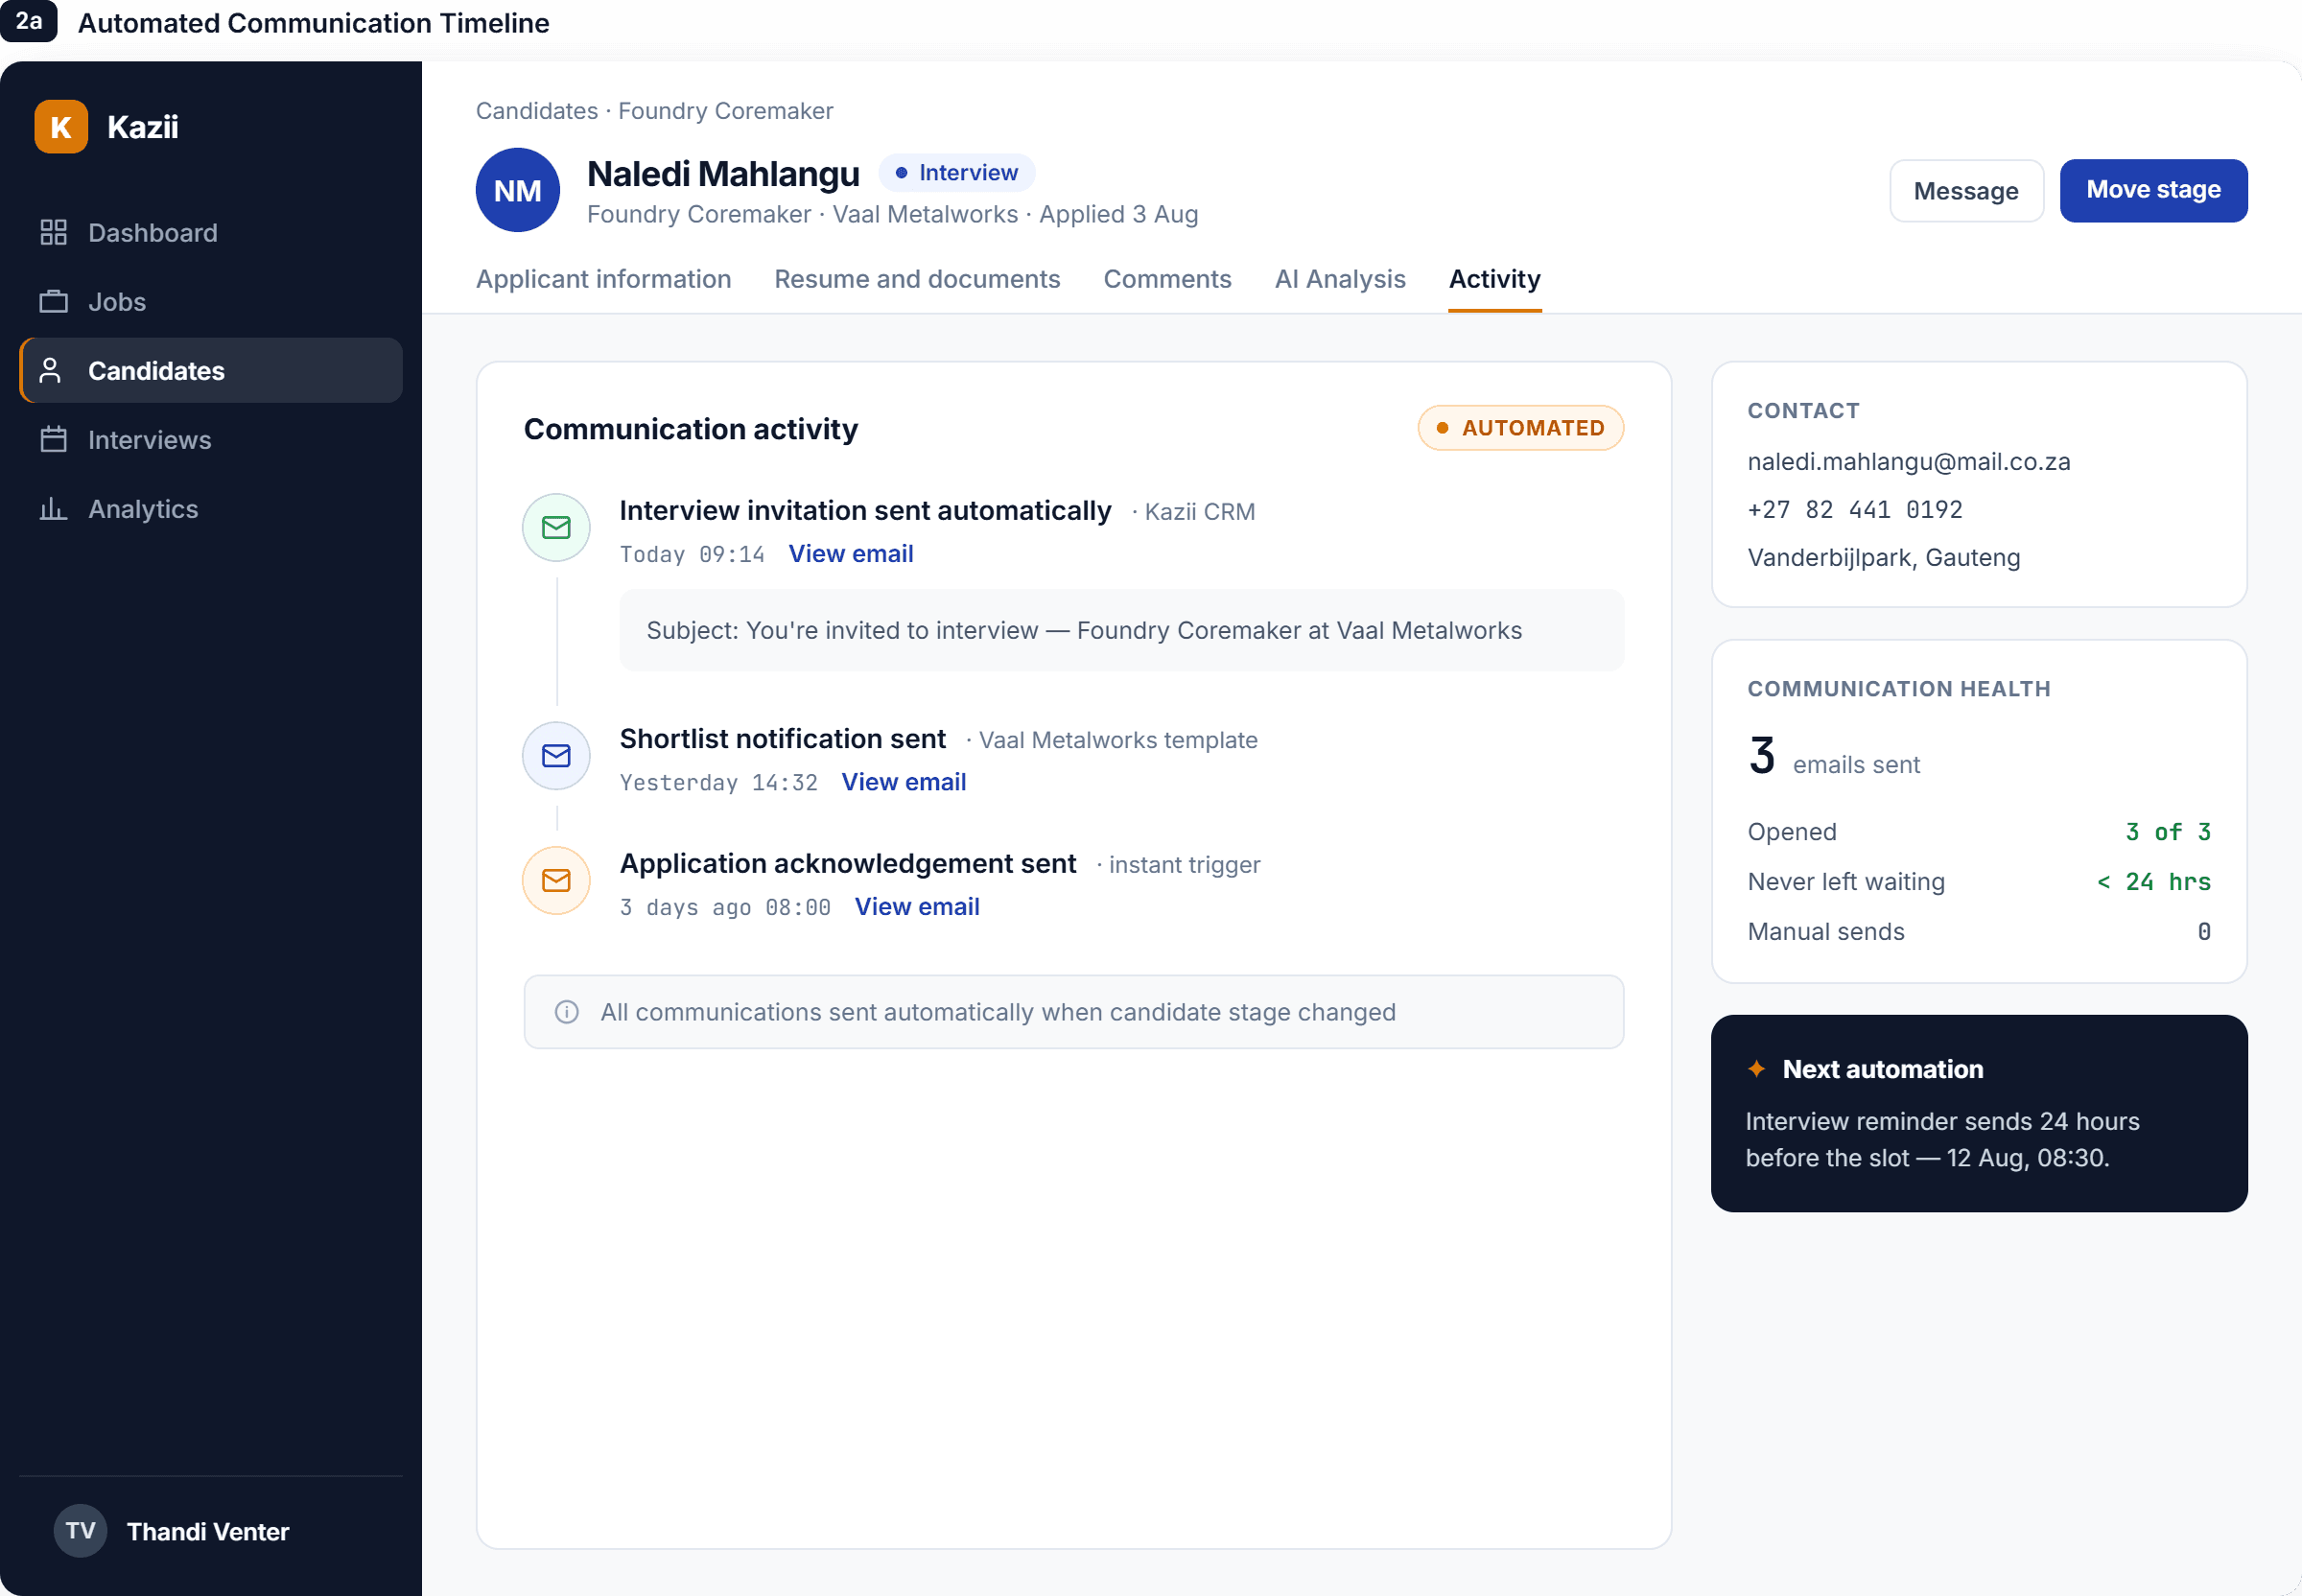Screen dimensions: 2302x1596
Task: Click the '< 24 hrs' waiting value
Action: click(2154, 882)
